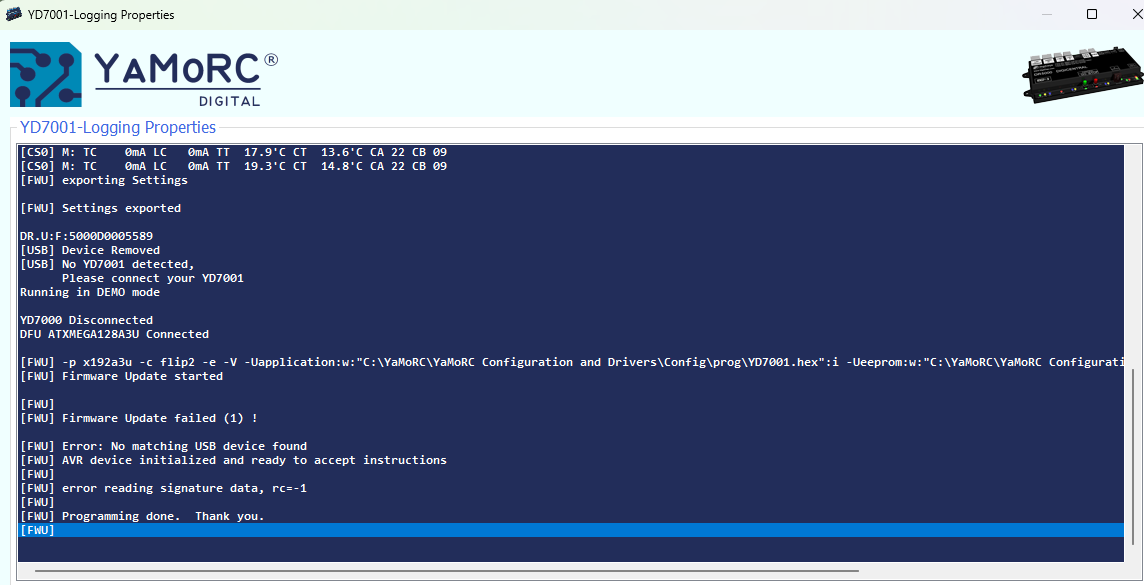Click the title bar app icon

point(13,14)
